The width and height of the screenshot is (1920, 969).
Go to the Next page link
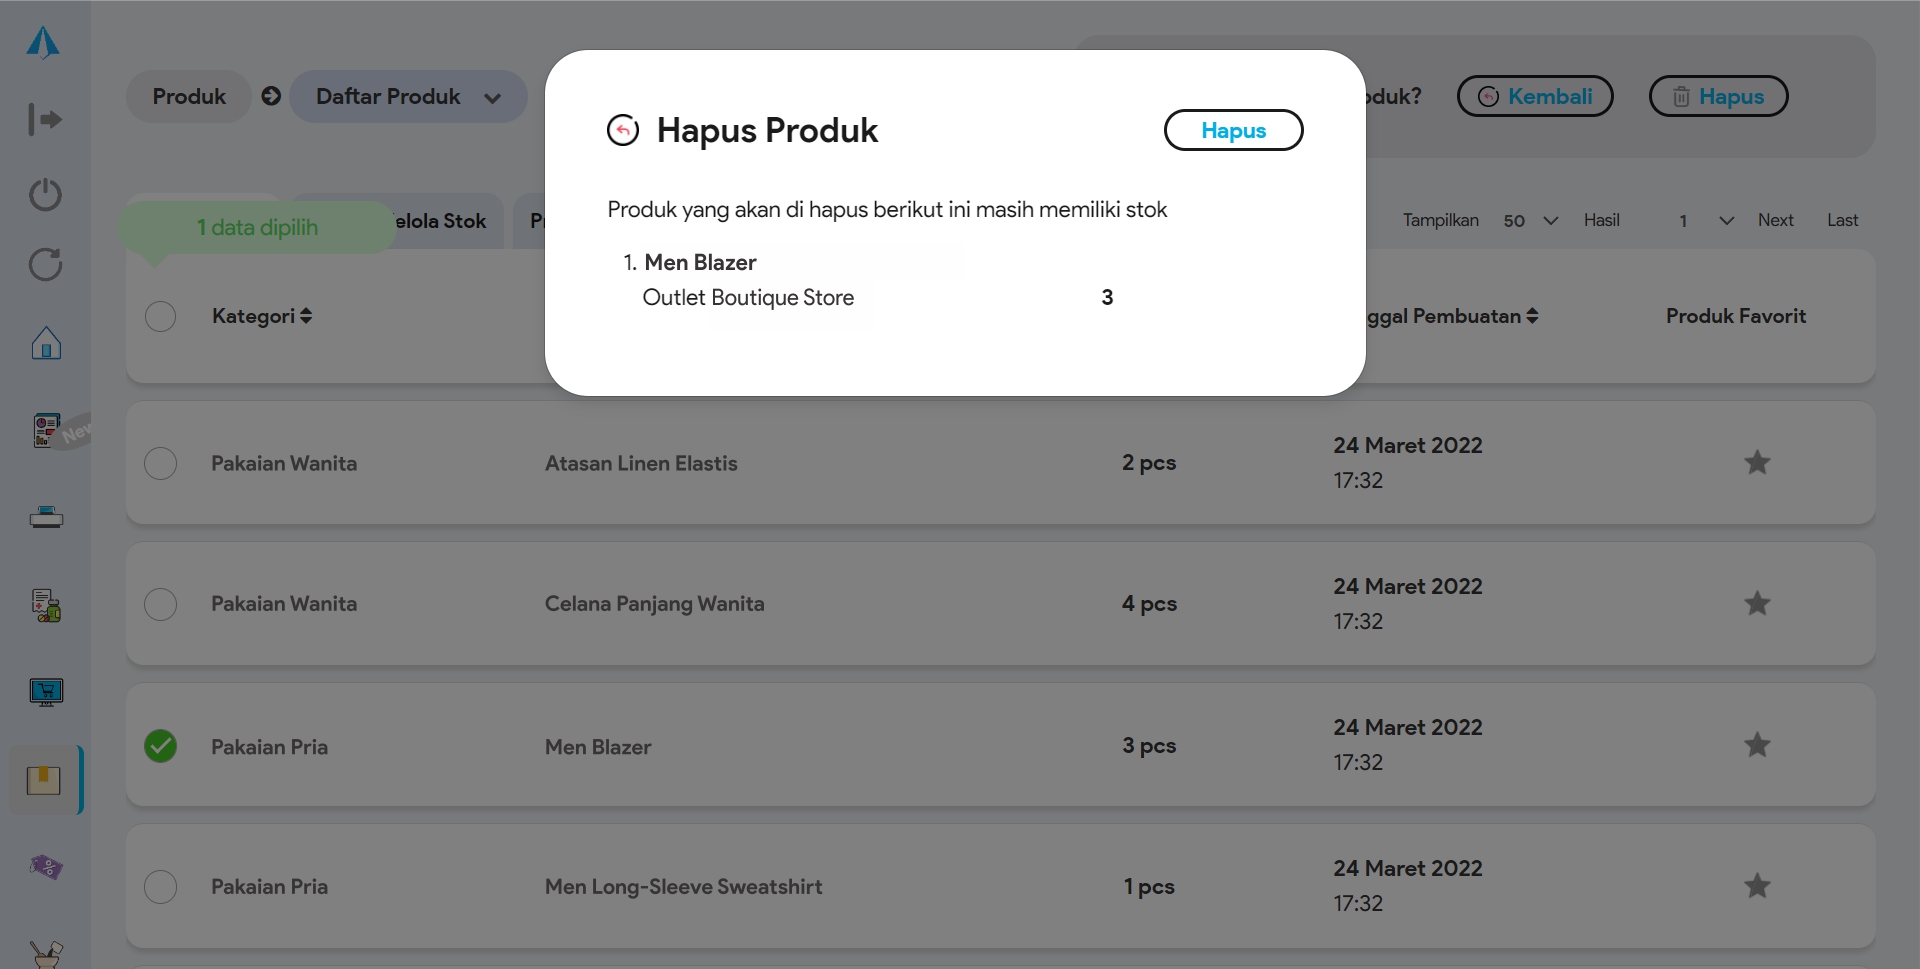click(1775, 221)
